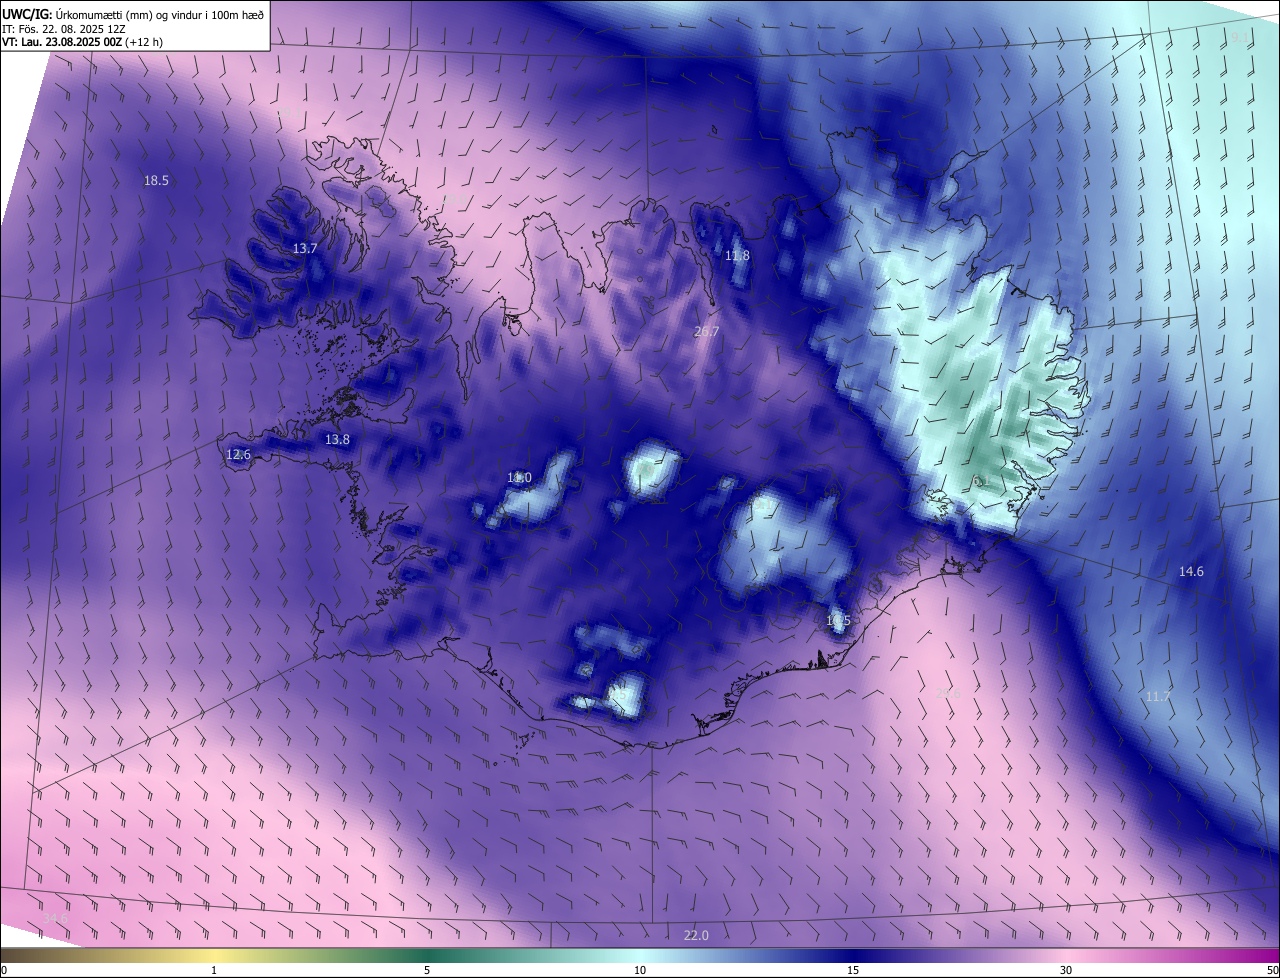Click the 12.6 value label

click(238, 455)
